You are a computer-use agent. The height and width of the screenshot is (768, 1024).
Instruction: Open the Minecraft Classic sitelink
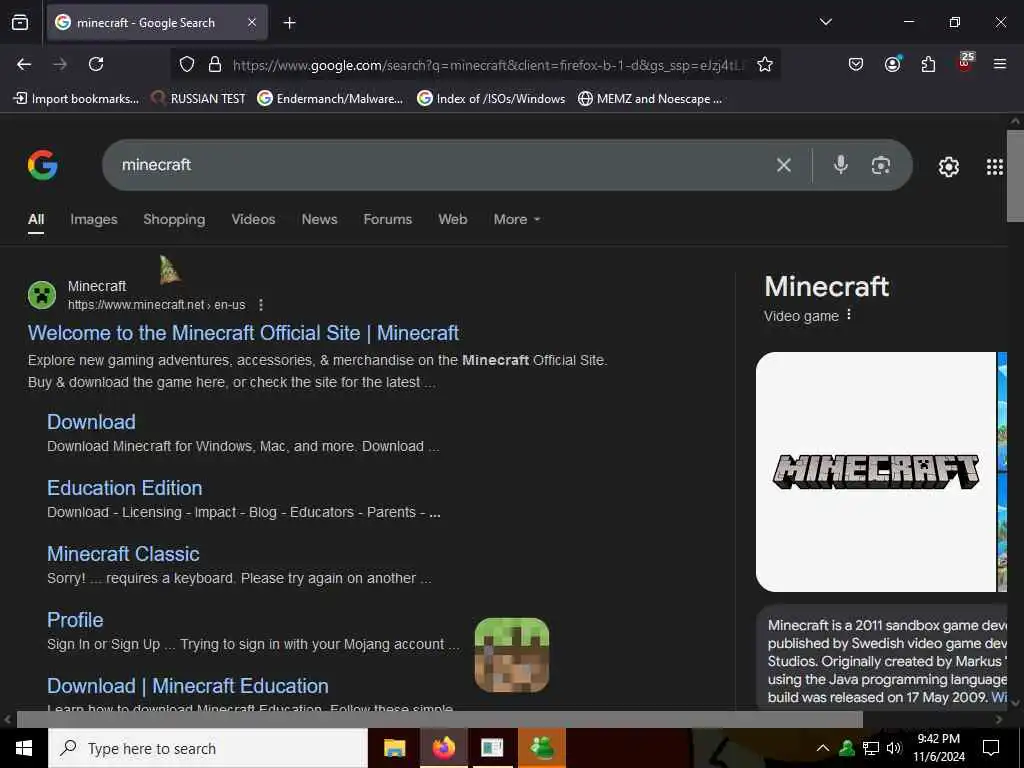point(123,554)
